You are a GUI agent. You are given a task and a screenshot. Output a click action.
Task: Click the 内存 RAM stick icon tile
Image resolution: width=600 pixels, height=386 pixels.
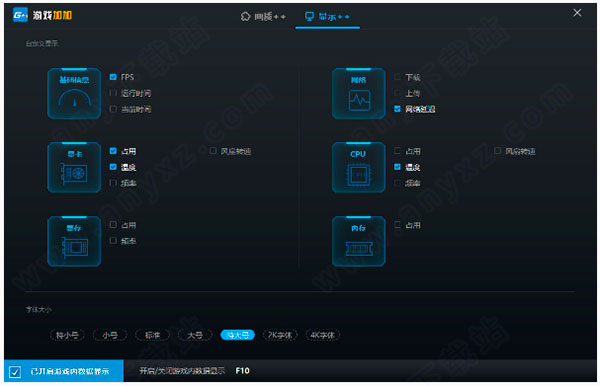click(359, 241)
